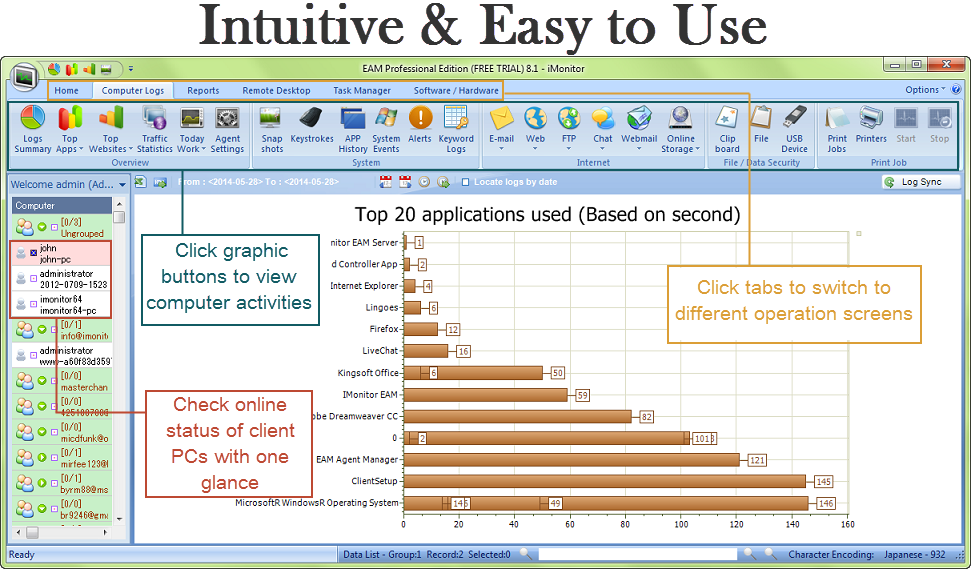Viewport: 971px width, 569px height.
Task: Click the blue help question-mark icon
Action: (x=956, y=89)
